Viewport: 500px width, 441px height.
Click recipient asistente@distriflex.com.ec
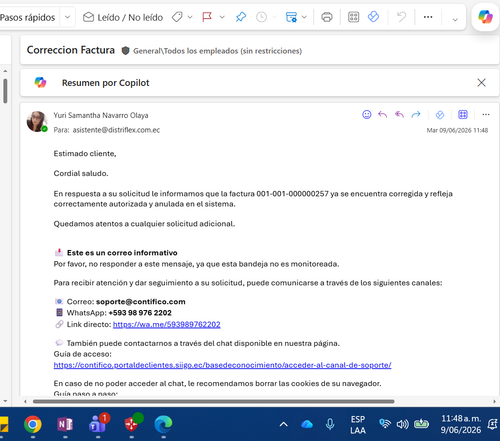tap(116, 130)
